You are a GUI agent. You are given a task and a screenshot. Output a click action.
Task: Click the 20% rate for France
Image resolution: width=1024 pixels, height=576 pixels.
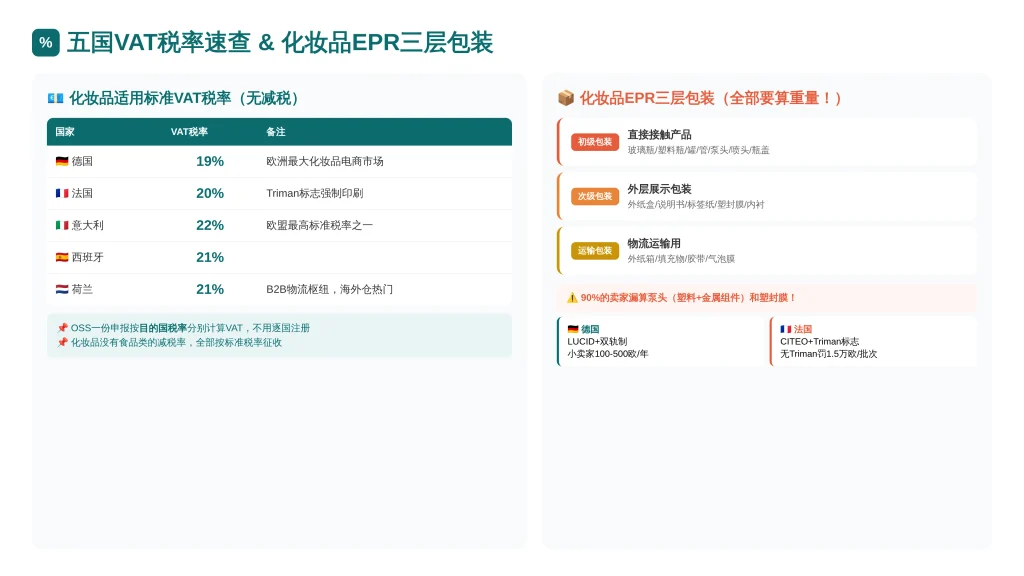tap(210, 193)
